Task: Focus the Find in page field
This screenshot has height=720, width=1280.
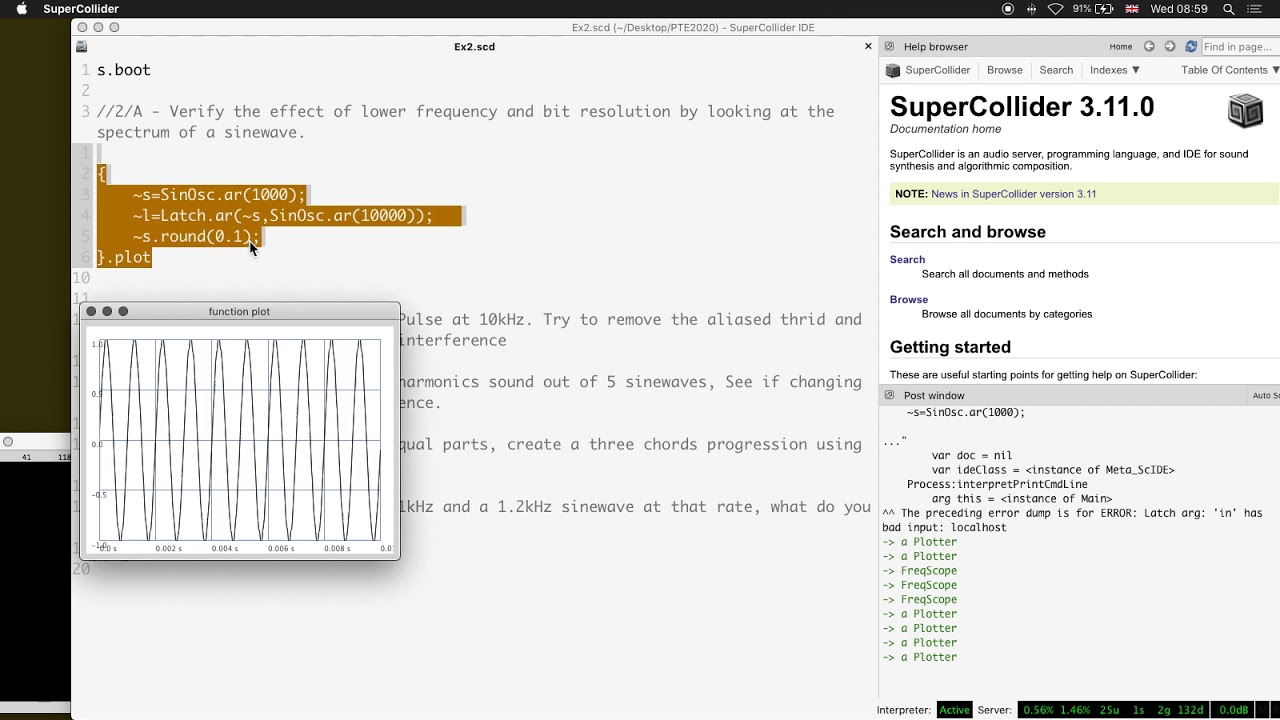Action: point(1240,47)
